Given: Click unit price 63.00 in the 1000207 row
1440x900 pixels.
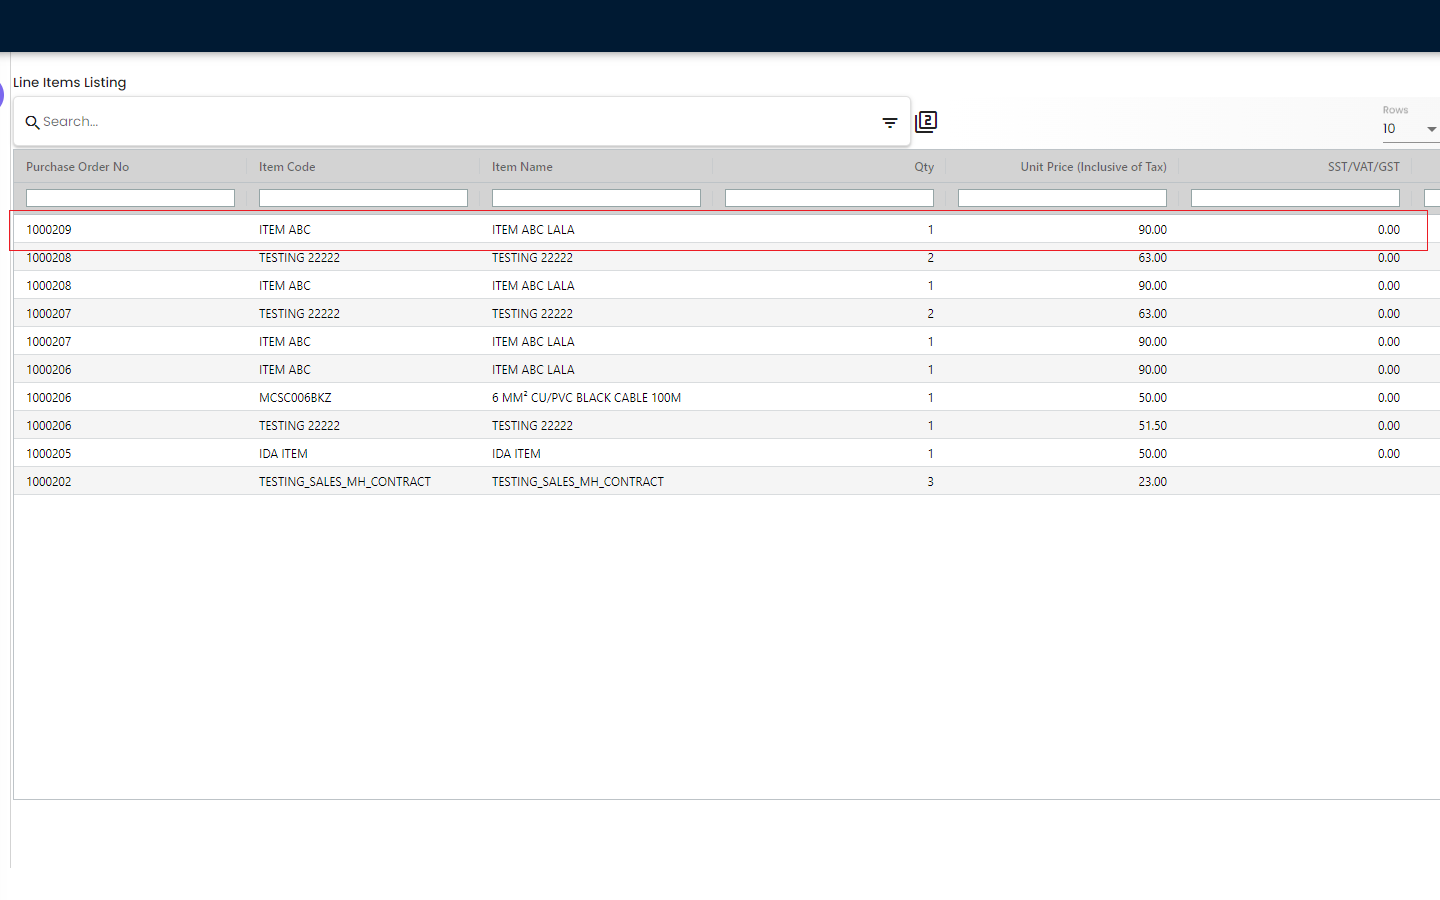Looking at the screenshot, I should click(1152, 314).
